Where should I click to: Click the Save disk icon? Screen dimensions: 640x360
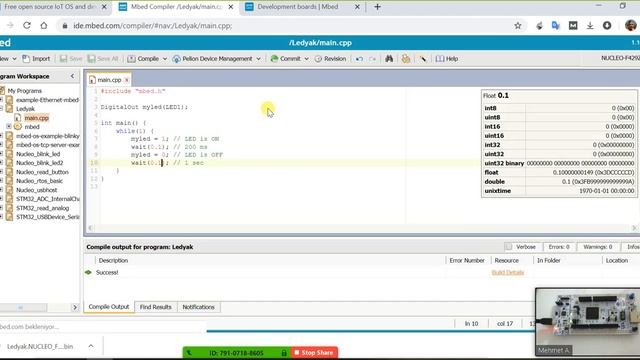(x=64, y=59)
